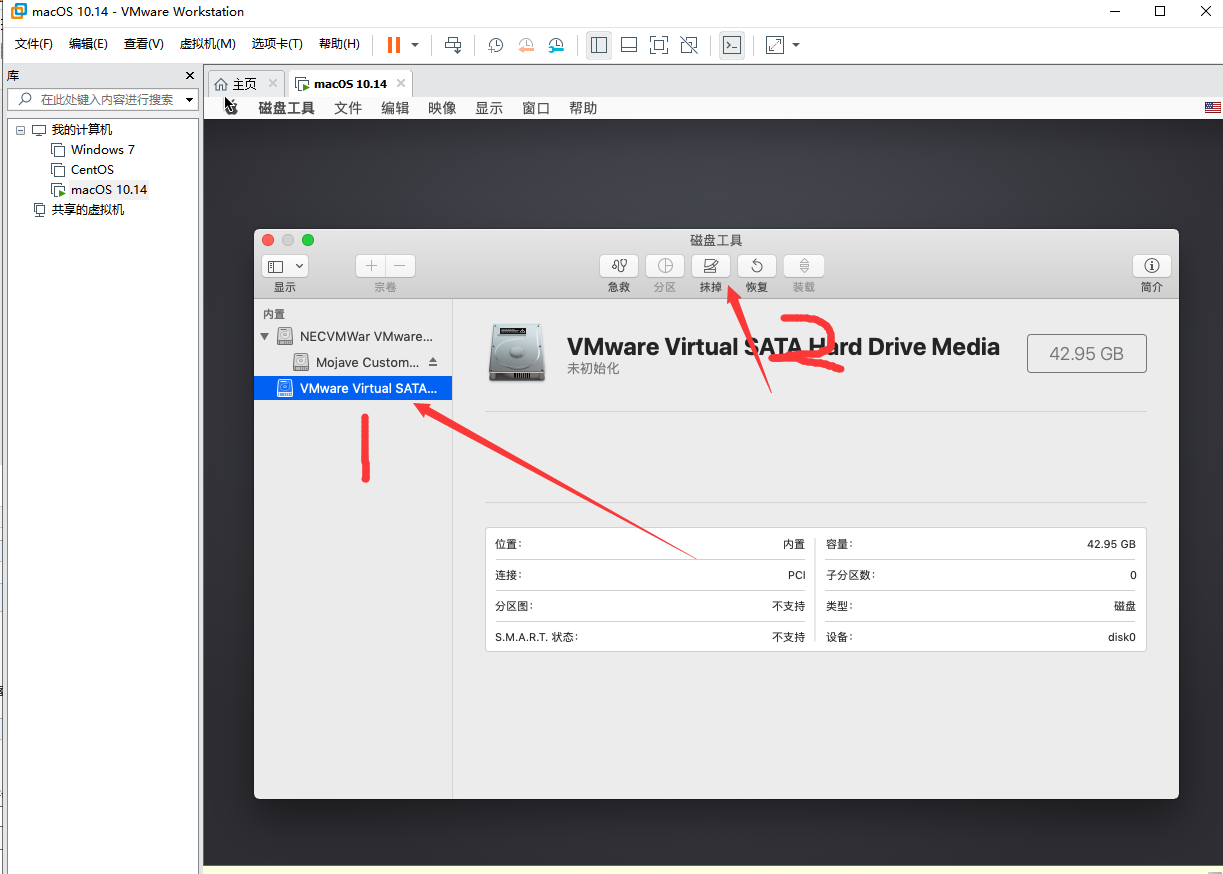Click the 42.95 GB capacity box
1223x874 pixels.
tap(1087, 353)
